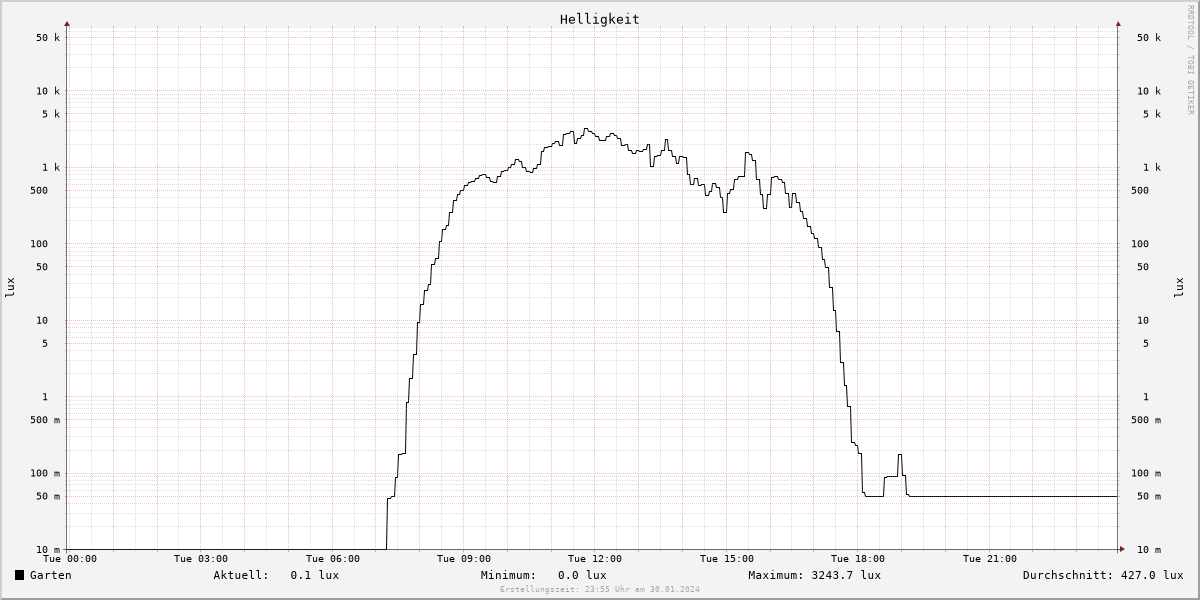This screenshot has height=600, width=1200.
Task: Click the 'Durchschnitt: 427.0 lux' readout
Action: [1103, 575]
